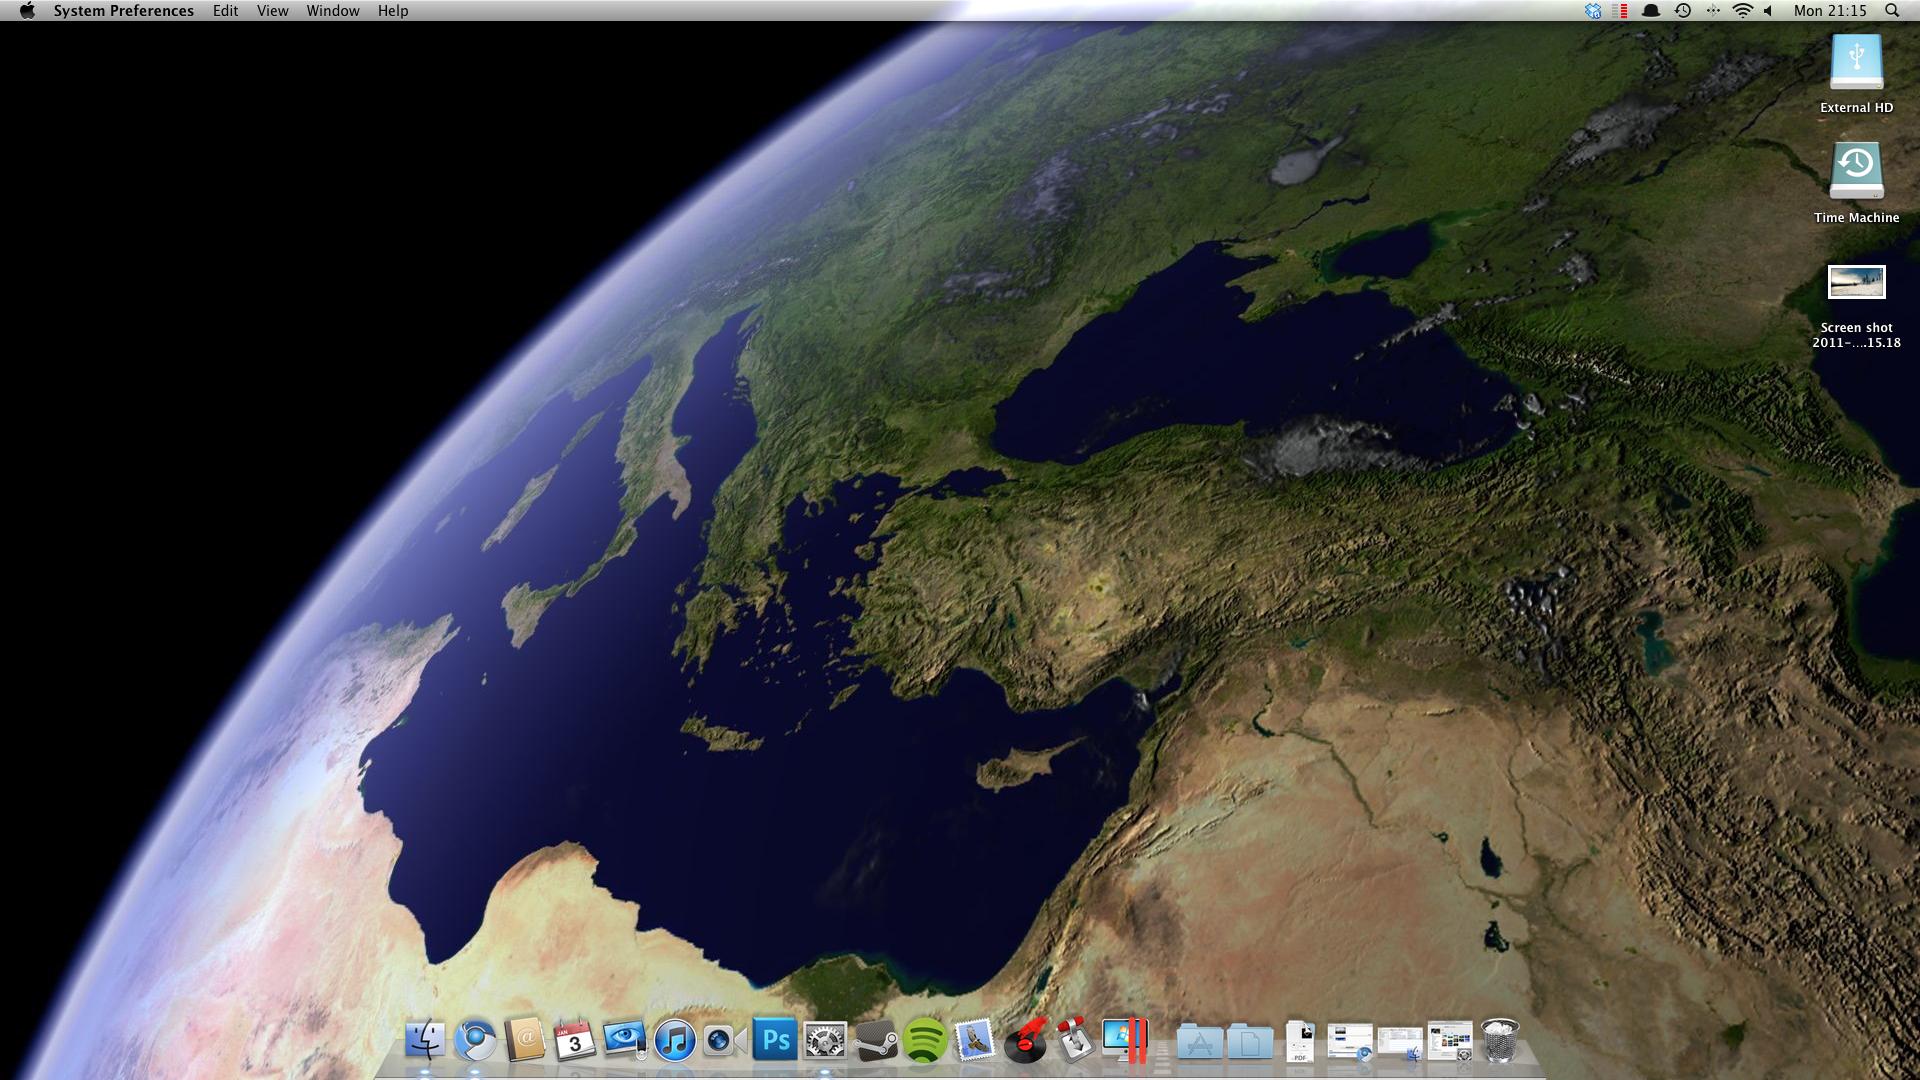This screenshot has width=1920, height=1080.
Task: Launch Spotify from the dock
Action: 925,1041
